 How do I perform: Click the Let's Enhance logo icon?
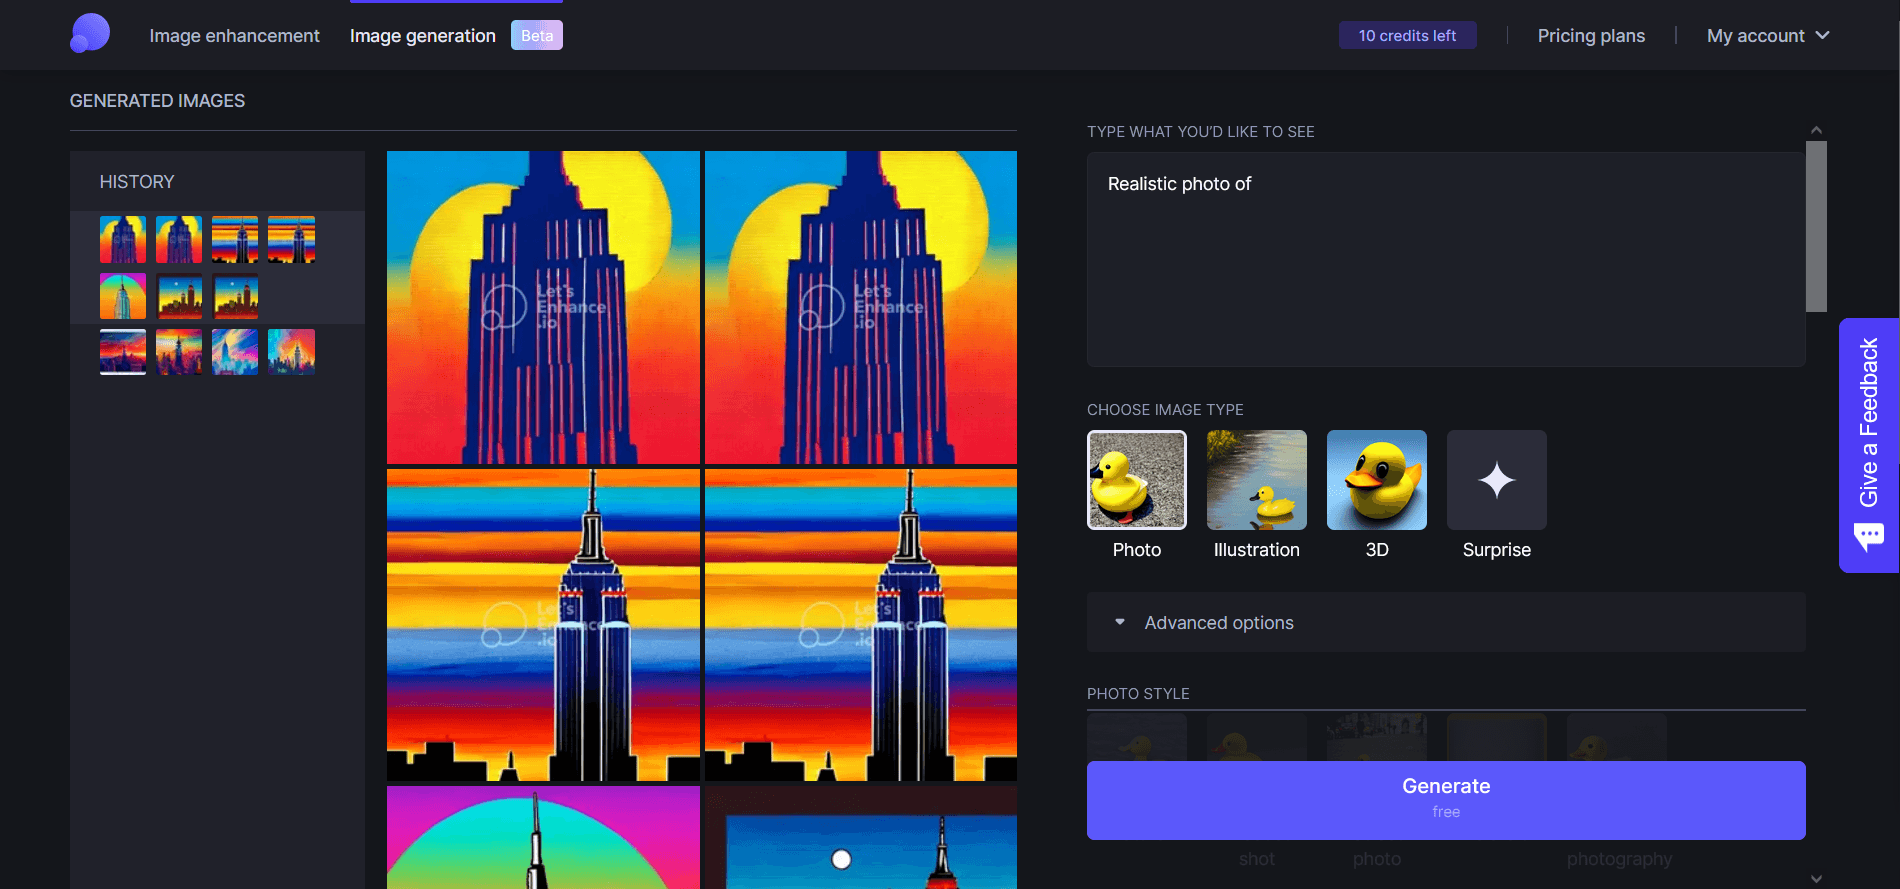90,34
